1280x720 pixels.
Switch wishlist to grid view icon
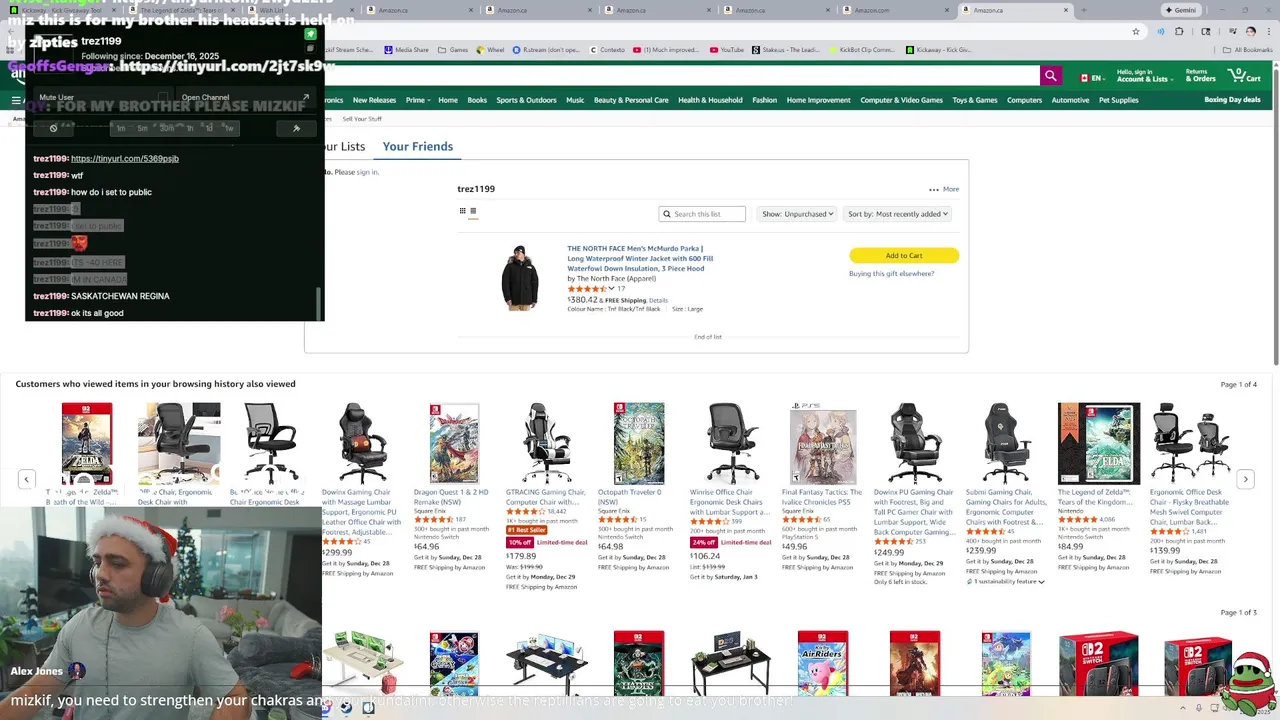pyautogui.click(x=463, y=211)
